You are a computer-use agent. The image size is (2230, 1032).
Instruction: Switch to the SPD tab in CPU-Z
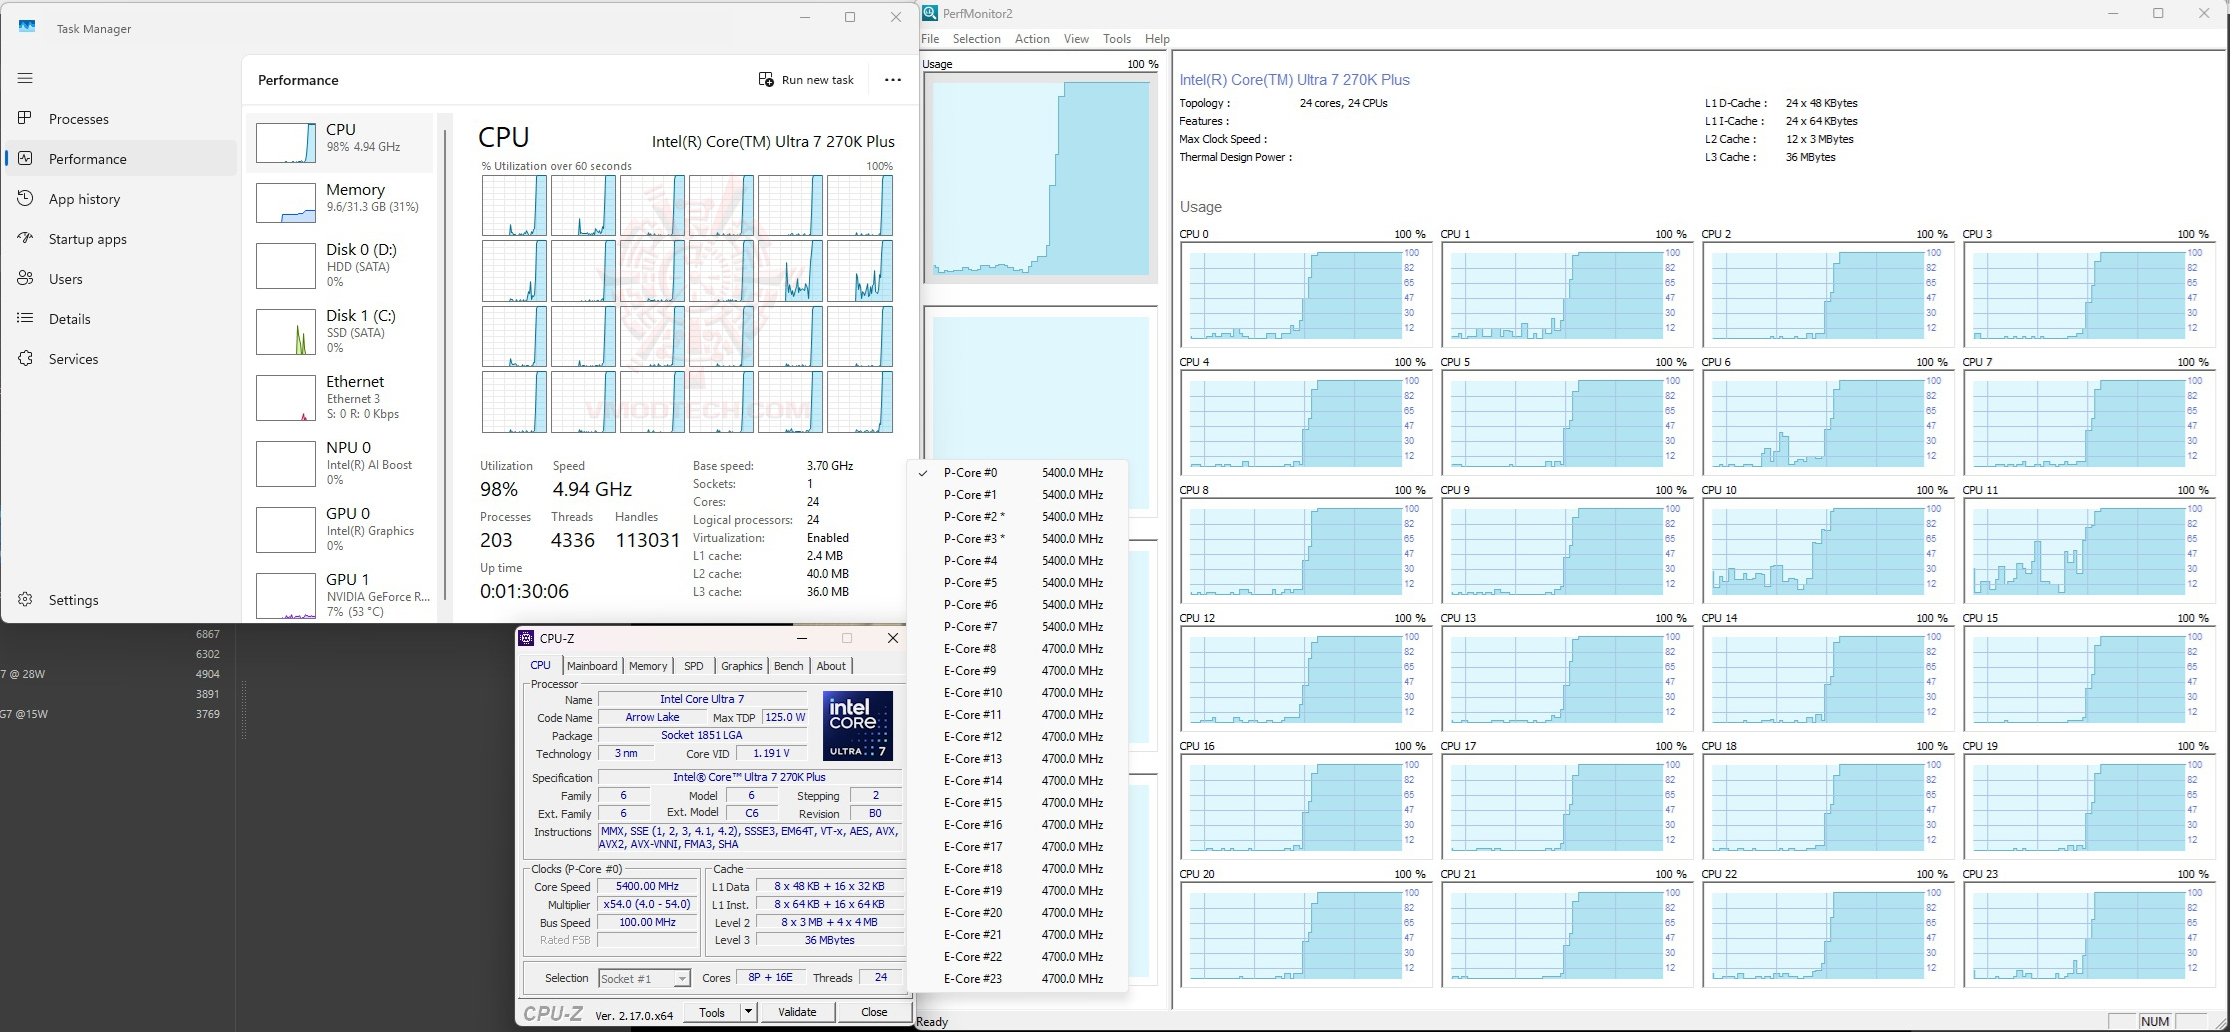[694, 666]
